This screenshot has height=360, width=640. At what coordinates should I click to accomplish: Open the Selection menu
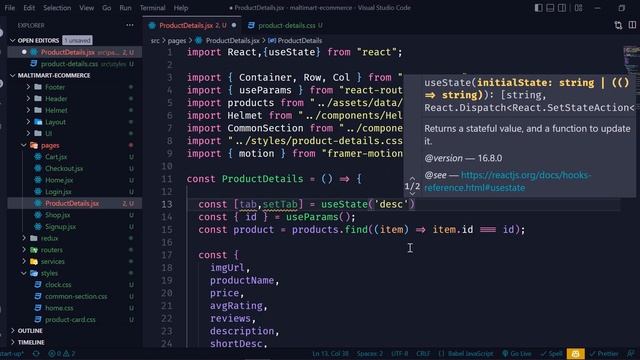click(57, 8)
